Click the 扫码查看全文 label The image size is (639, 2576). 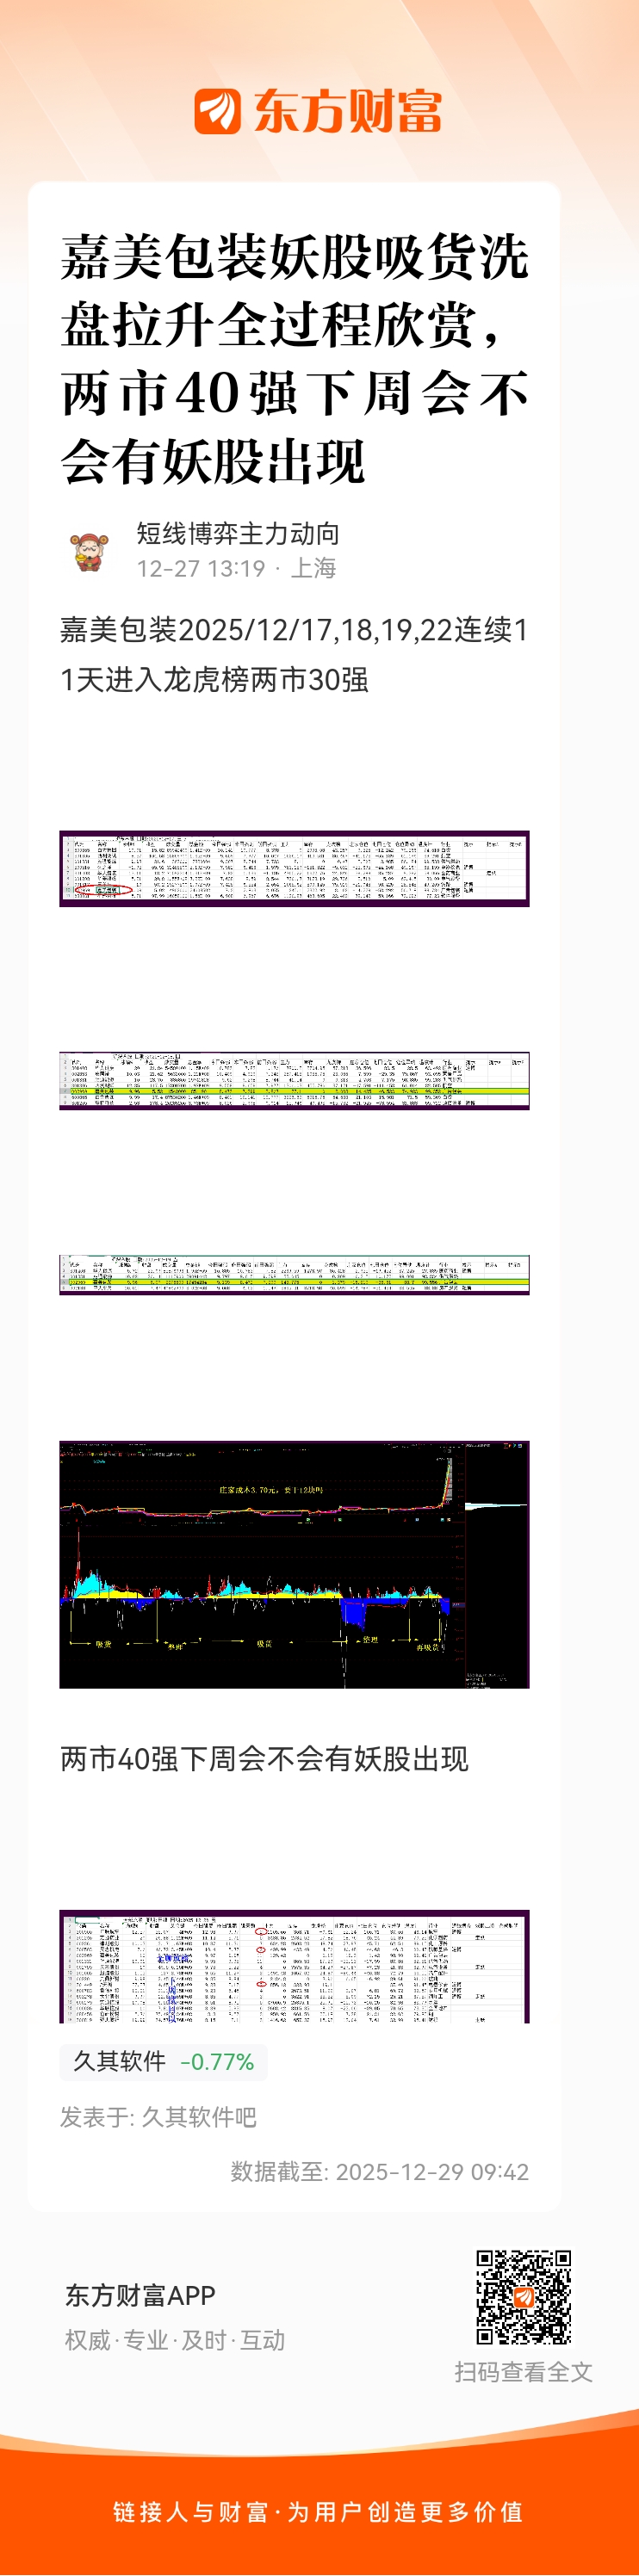523,2372
